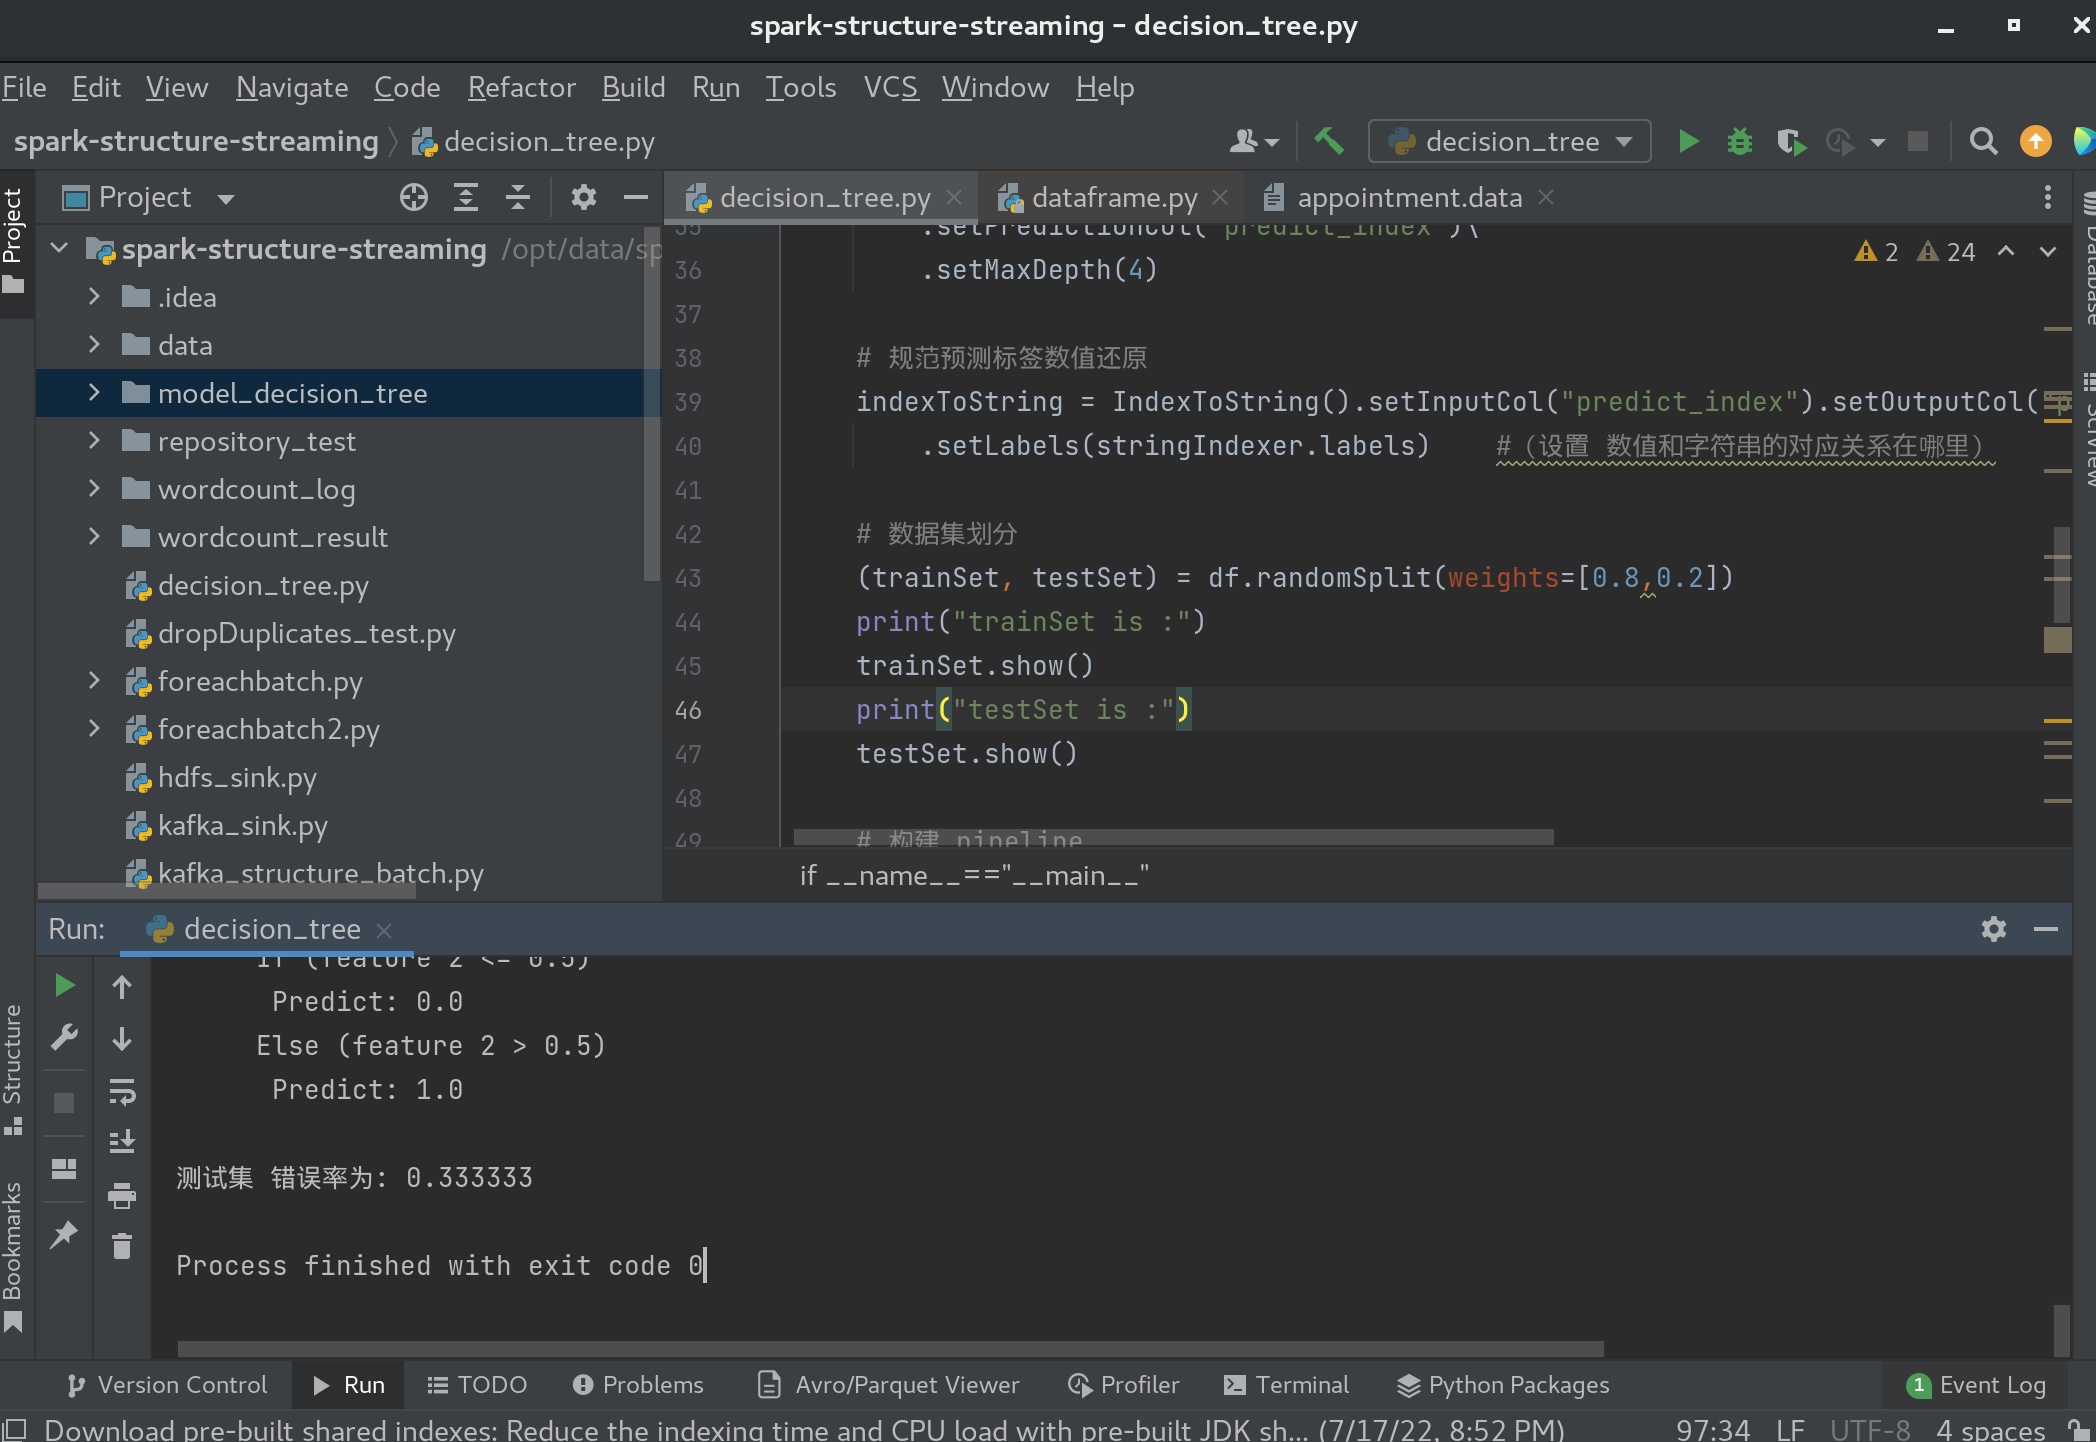Viewport: 2096px width, 1442px height.
Task: Expand all in Project panel
Action: click(466, 197)
